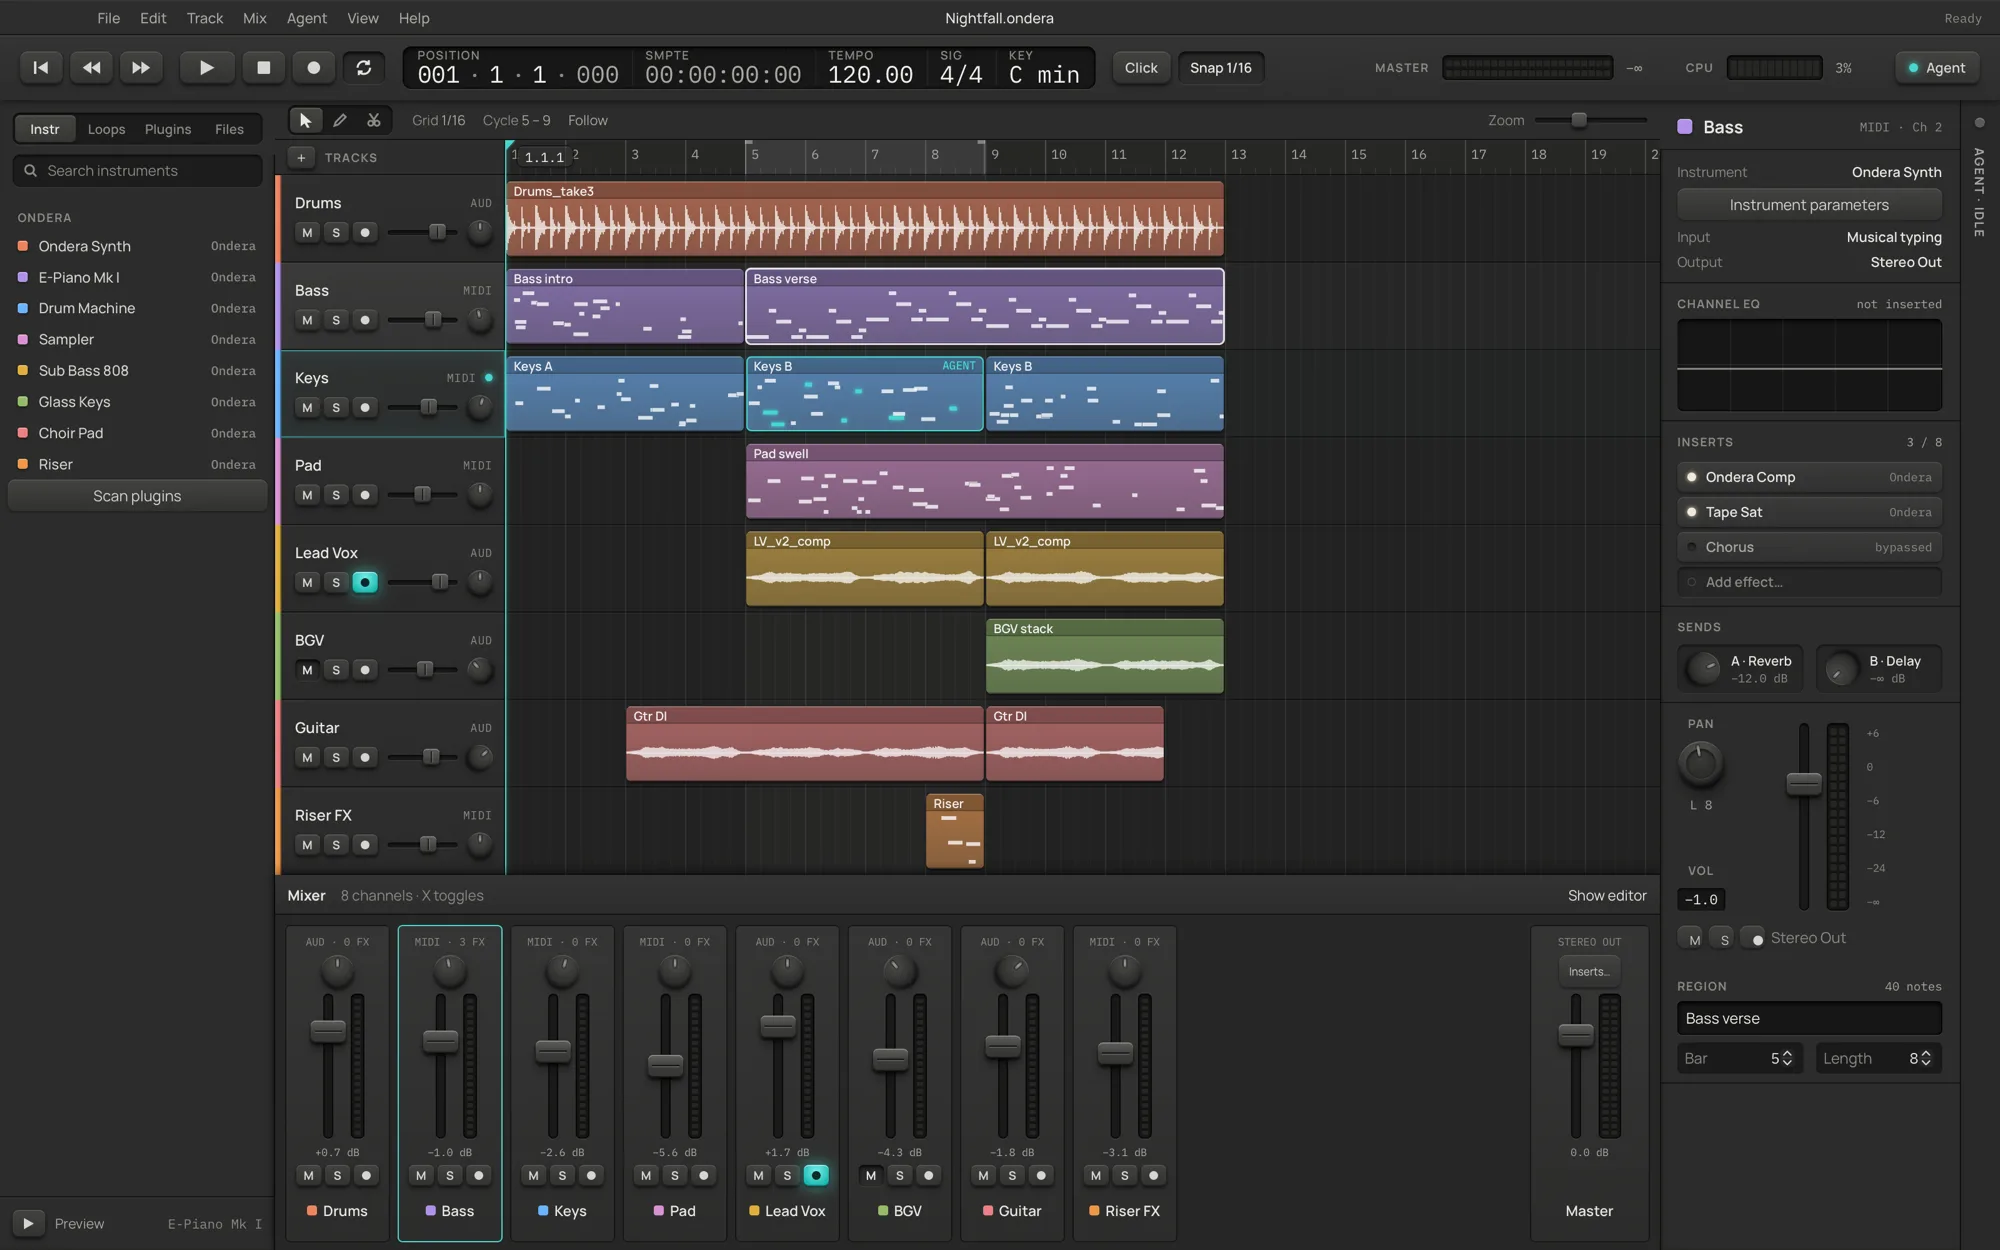This screenshot has width=2000, height=1250.
Task: Unmute the BGV track
Action: [307, 670]
